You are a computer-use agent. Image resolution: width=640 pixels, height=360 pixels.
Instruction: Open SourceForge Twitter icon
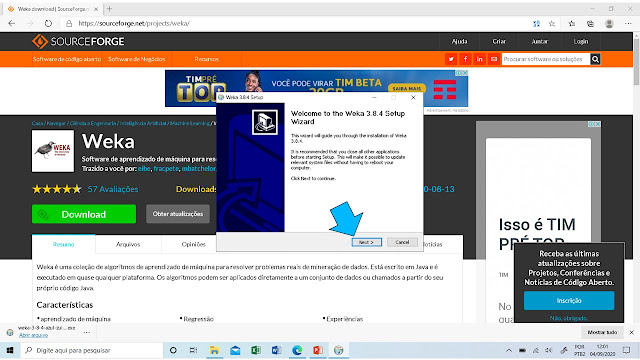(451, 59)
